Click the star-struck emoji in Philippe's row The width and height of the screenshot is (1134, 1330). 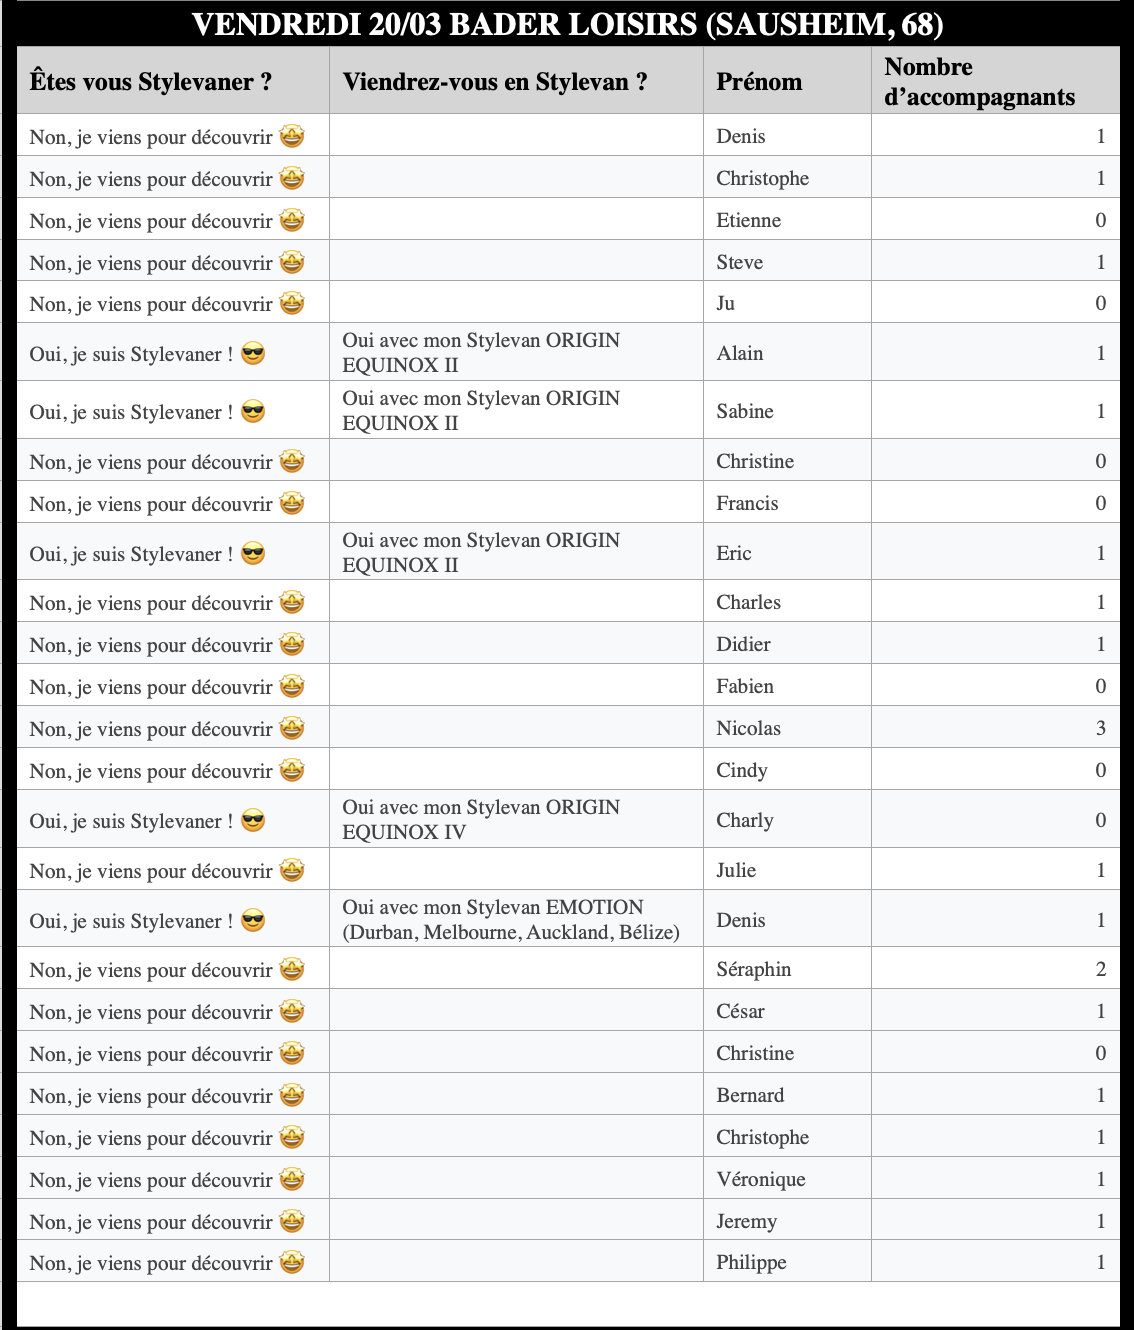291,1263
